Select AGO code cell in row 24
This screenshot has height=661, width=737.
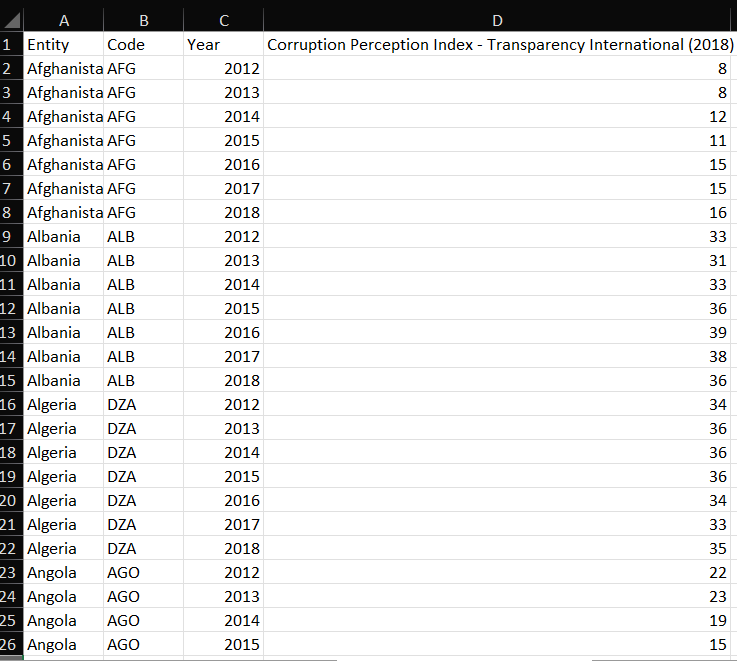click(143, 596)
